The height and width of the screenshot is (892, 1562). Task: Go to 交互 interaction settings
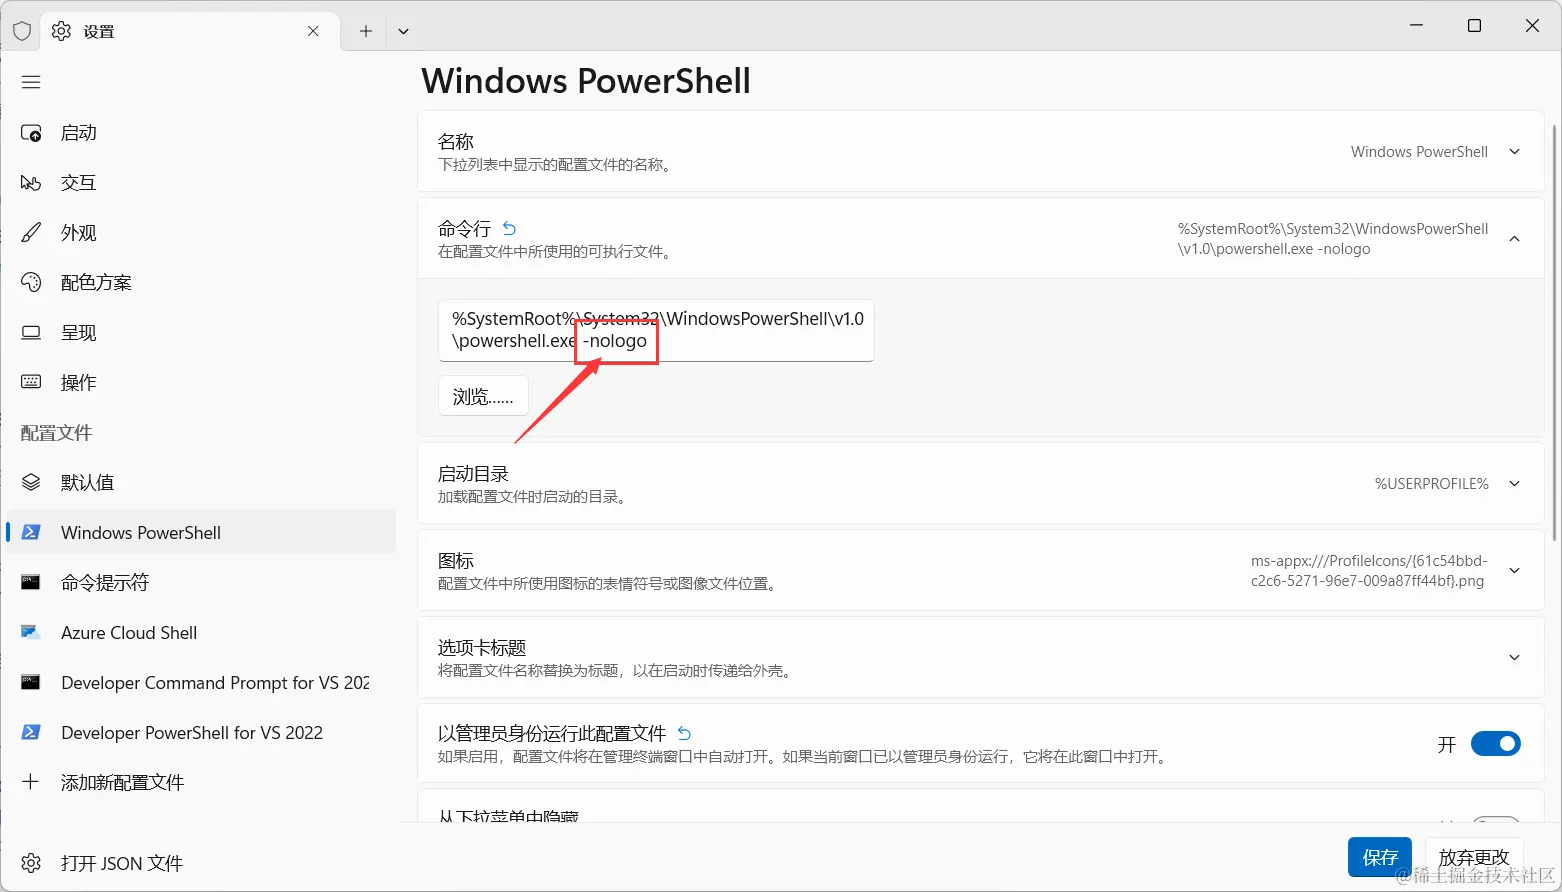tap(200, 183)
